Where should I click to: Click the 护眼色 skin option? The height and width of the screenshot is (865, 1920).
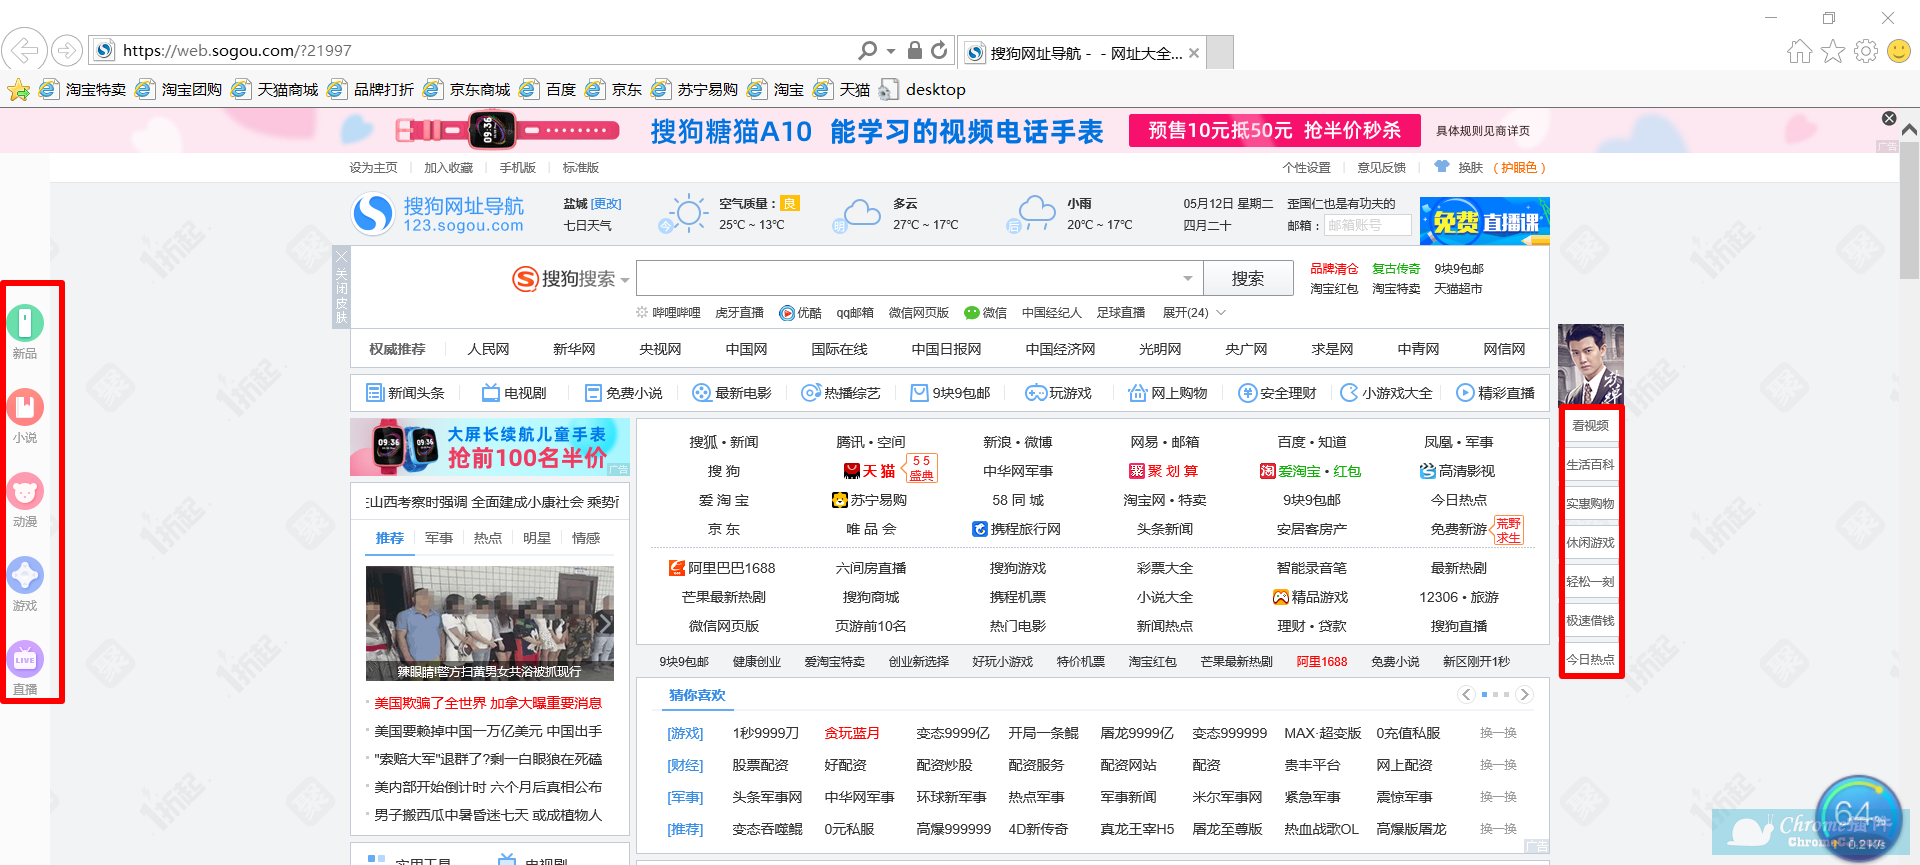(x=1519, y=167)
